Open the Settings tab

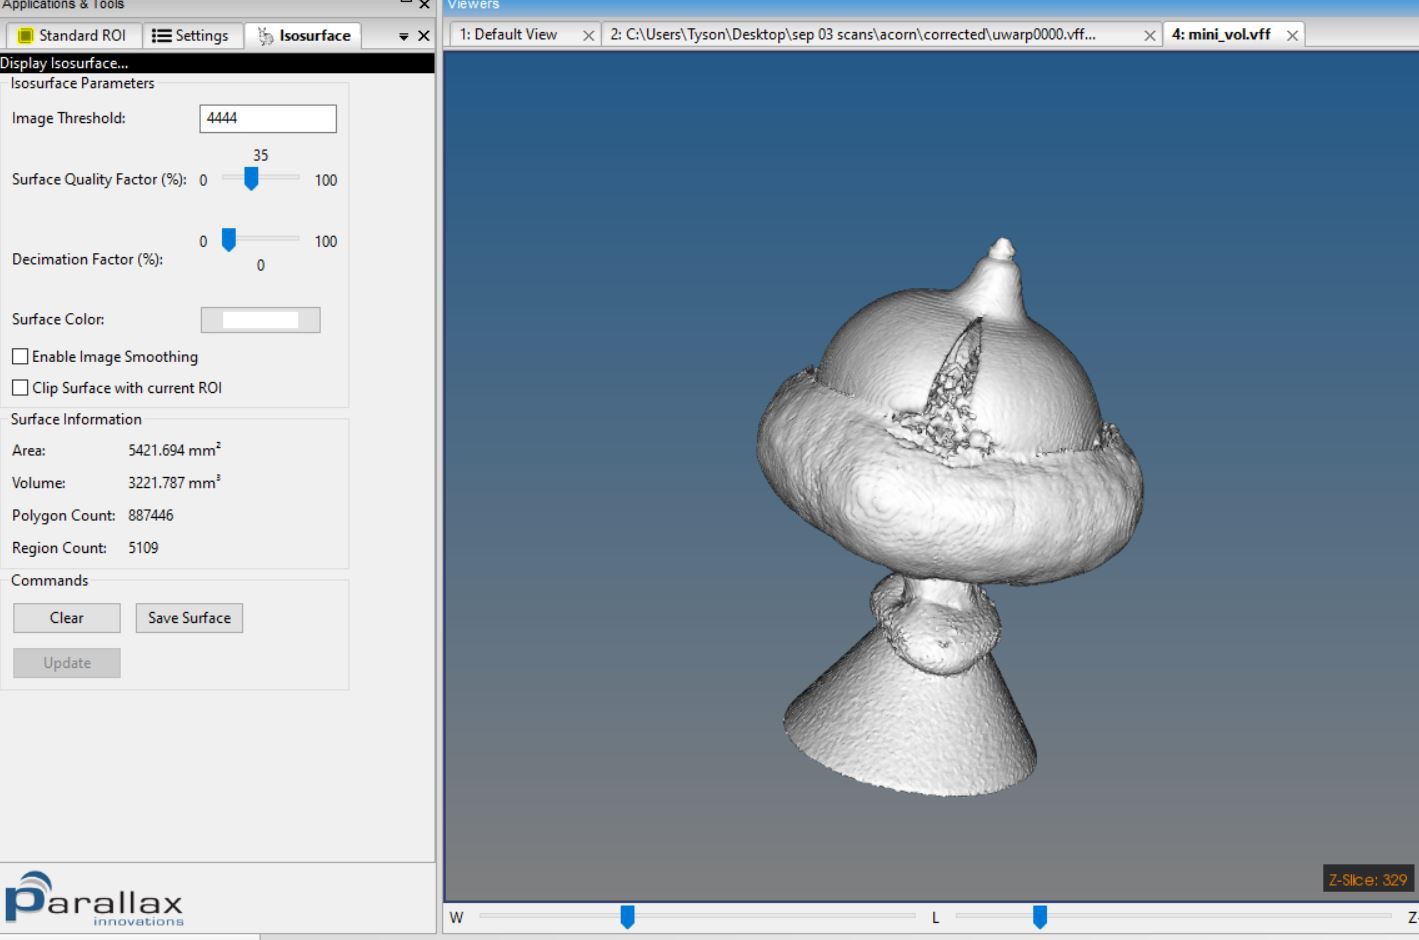coord(191,35)
